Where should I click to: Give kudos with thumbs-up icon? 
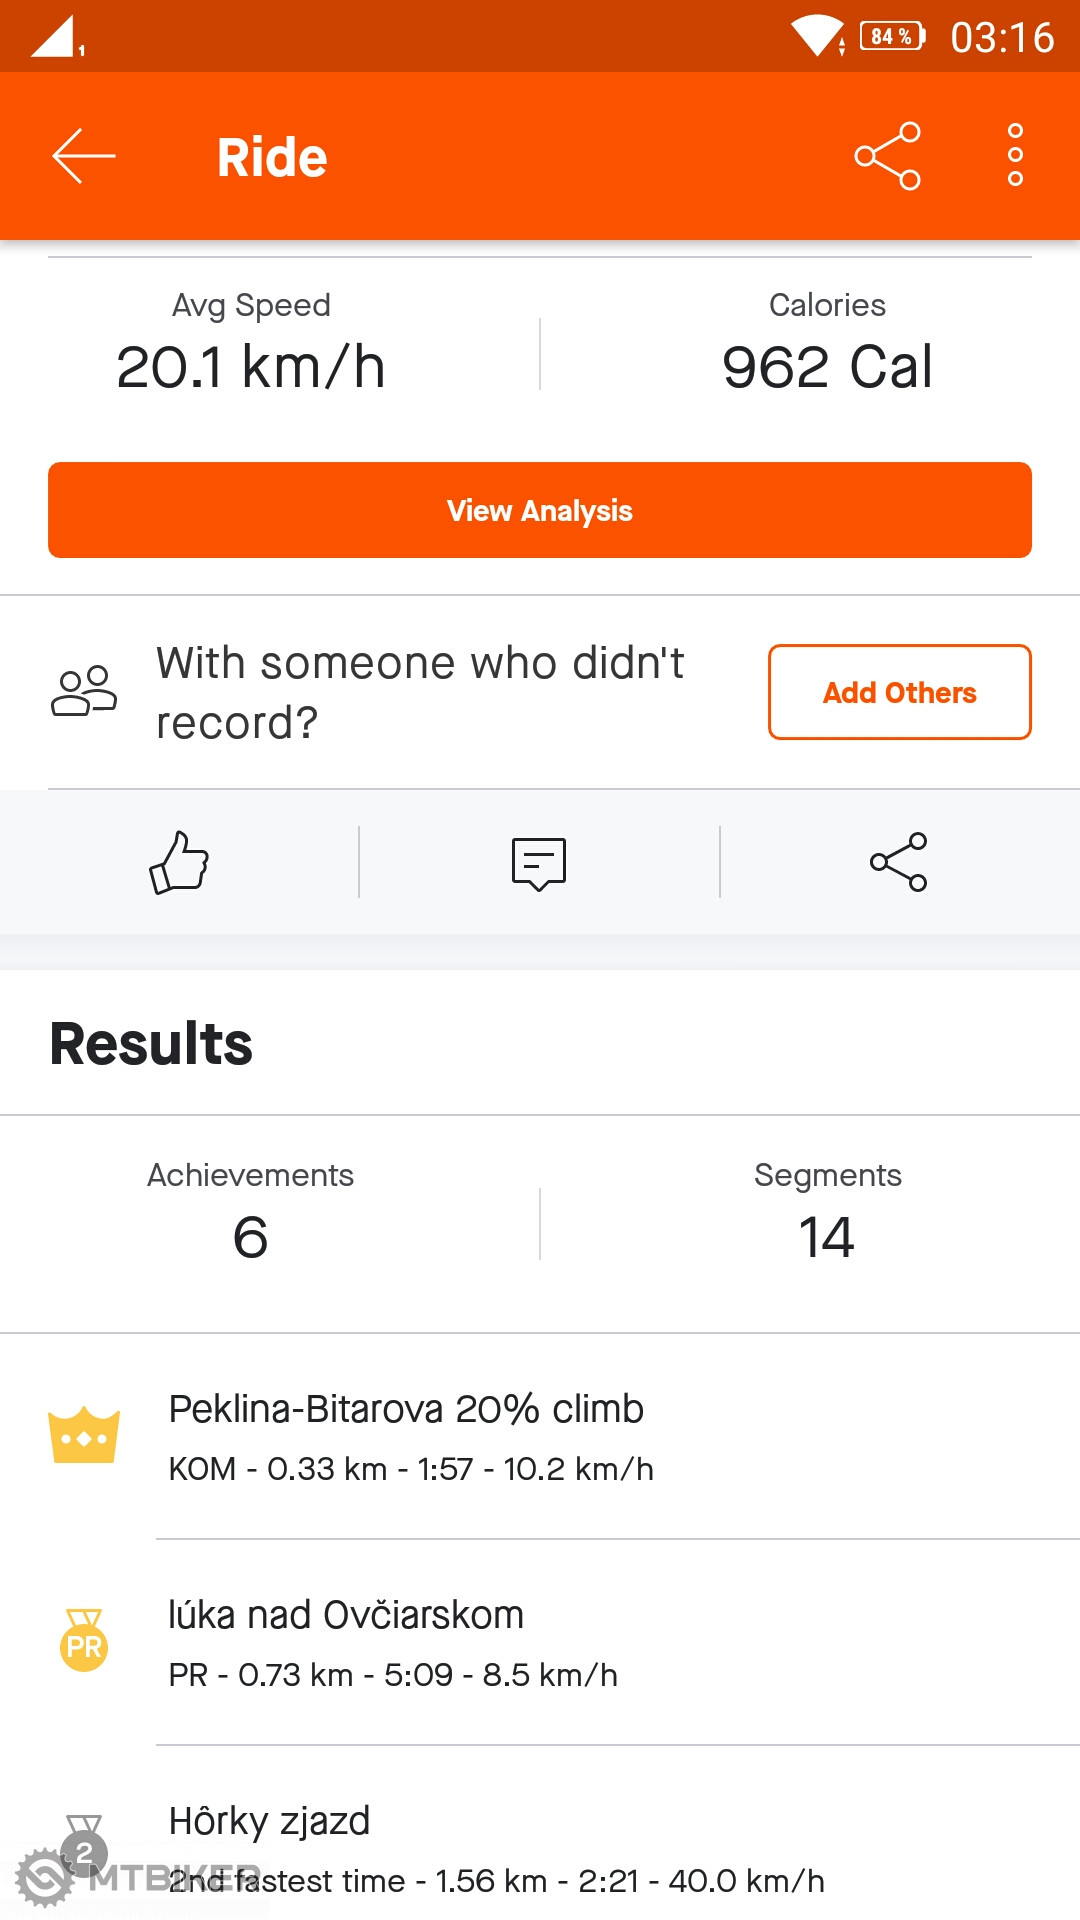(180, 862)
